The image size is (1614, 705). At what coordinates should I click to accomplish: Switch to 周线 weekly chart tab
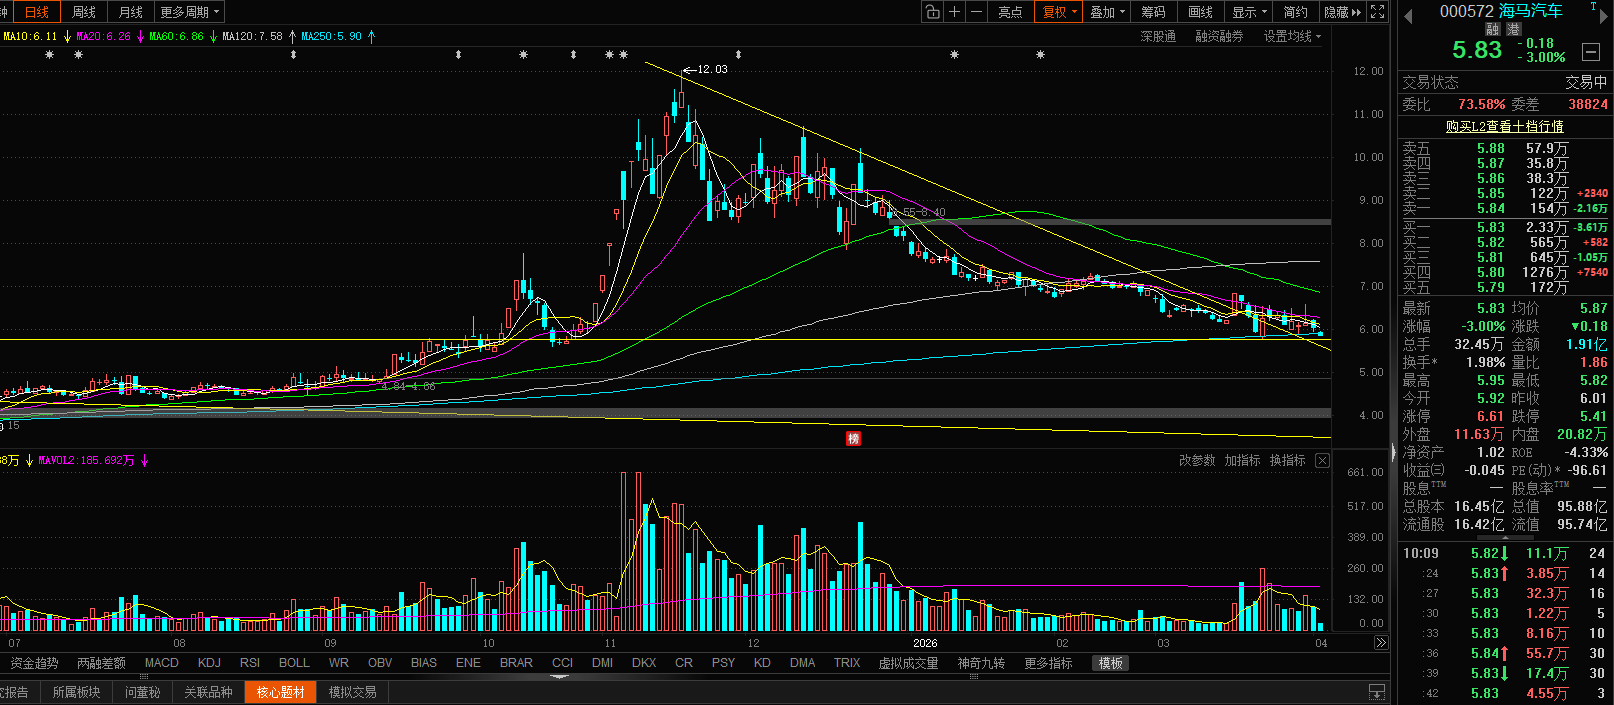point(84,12)
